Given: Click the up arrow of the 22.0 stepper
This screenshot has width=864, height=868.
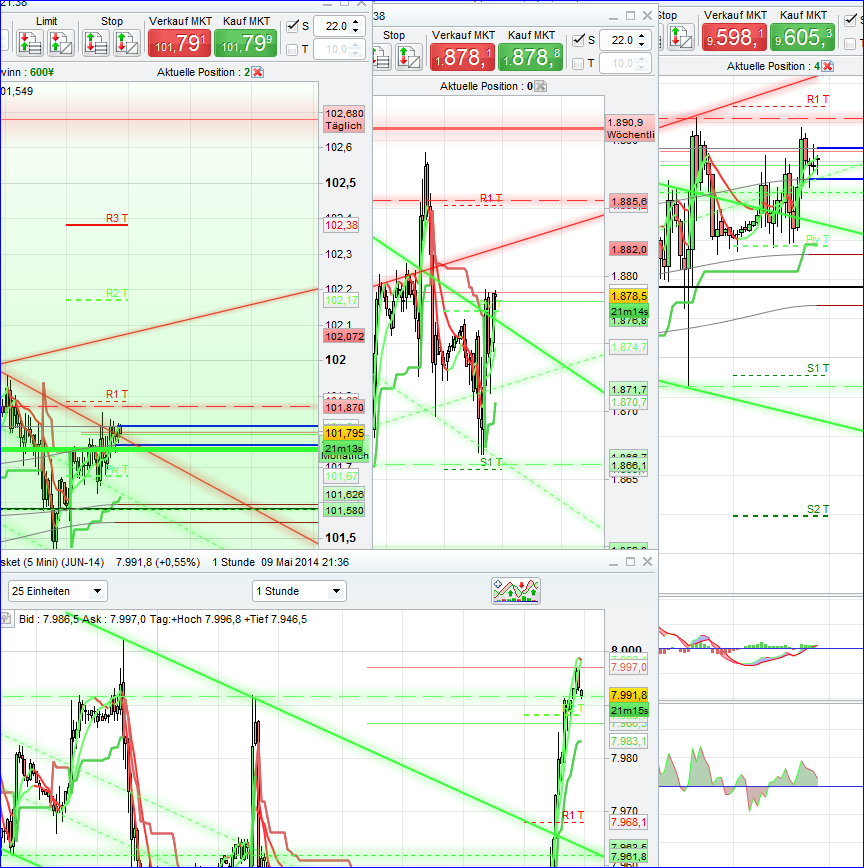Looking at the screenshot, I should [x=355, y=22].
